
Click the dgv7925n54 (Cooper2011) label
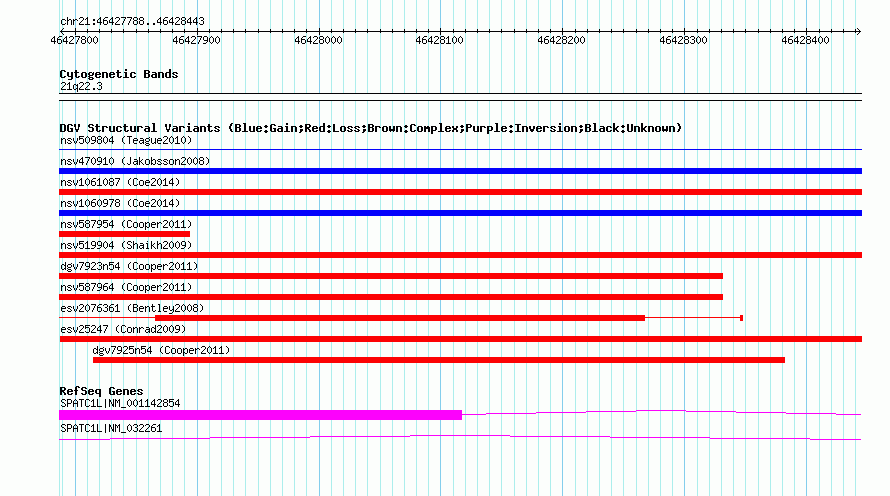(x=161, y=350)
